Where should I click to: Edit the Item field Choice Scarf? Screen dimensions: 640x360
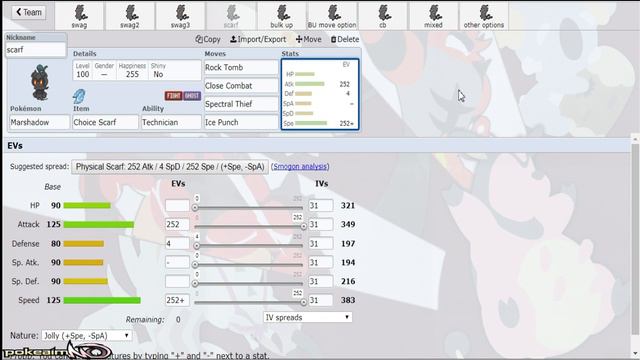point(105,122)
